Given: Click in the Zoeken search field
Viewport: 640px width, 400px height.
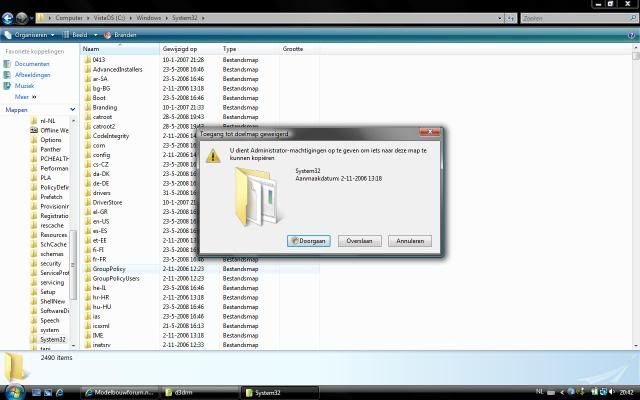Looking at the screenshot, I should [x=575, y=18].
